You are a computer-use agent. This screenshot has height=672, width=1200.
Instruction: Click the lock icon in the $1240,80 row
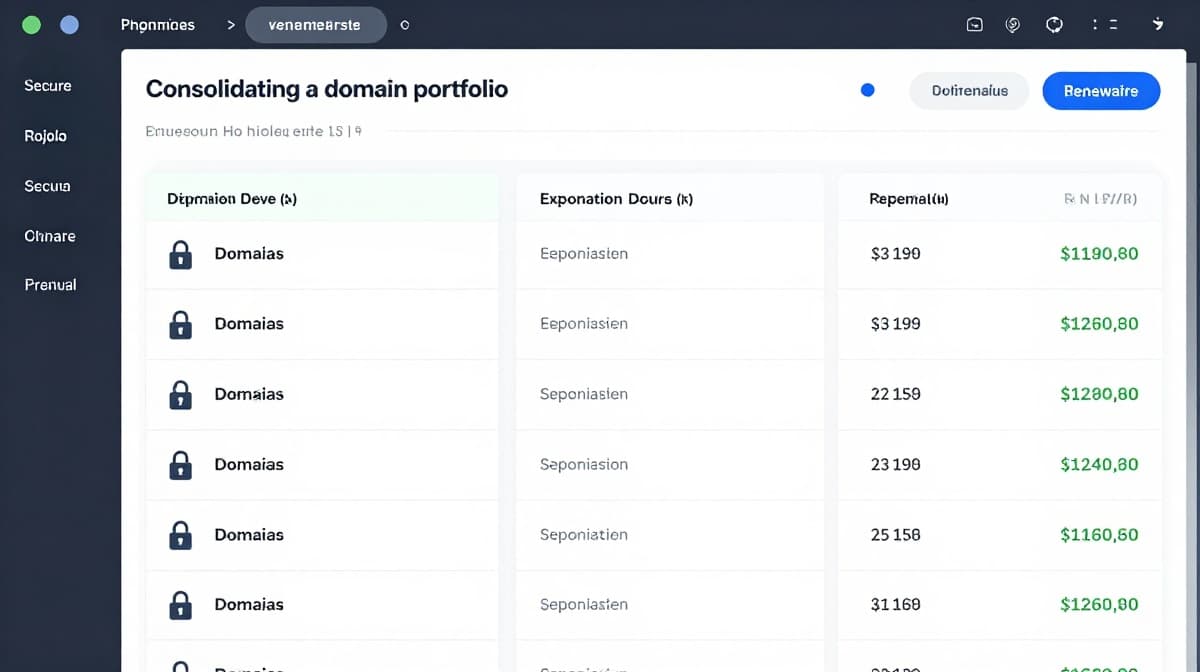click(180, 465)
